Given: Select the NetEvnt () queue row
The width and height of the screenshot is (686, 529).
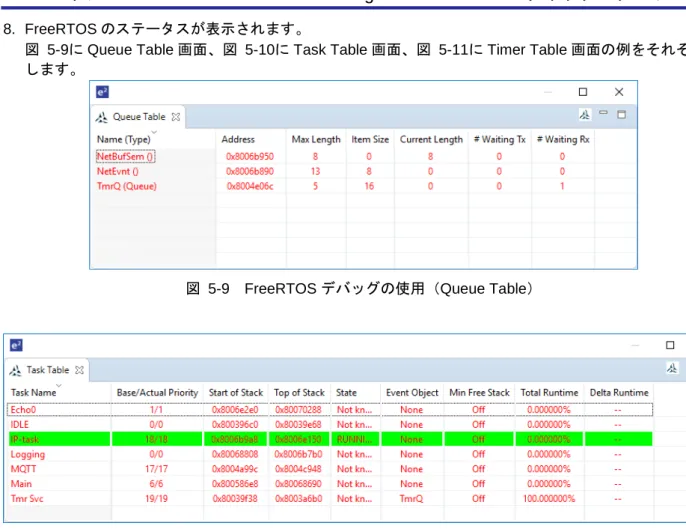Looking at the screenshot, I should point(344,172).
